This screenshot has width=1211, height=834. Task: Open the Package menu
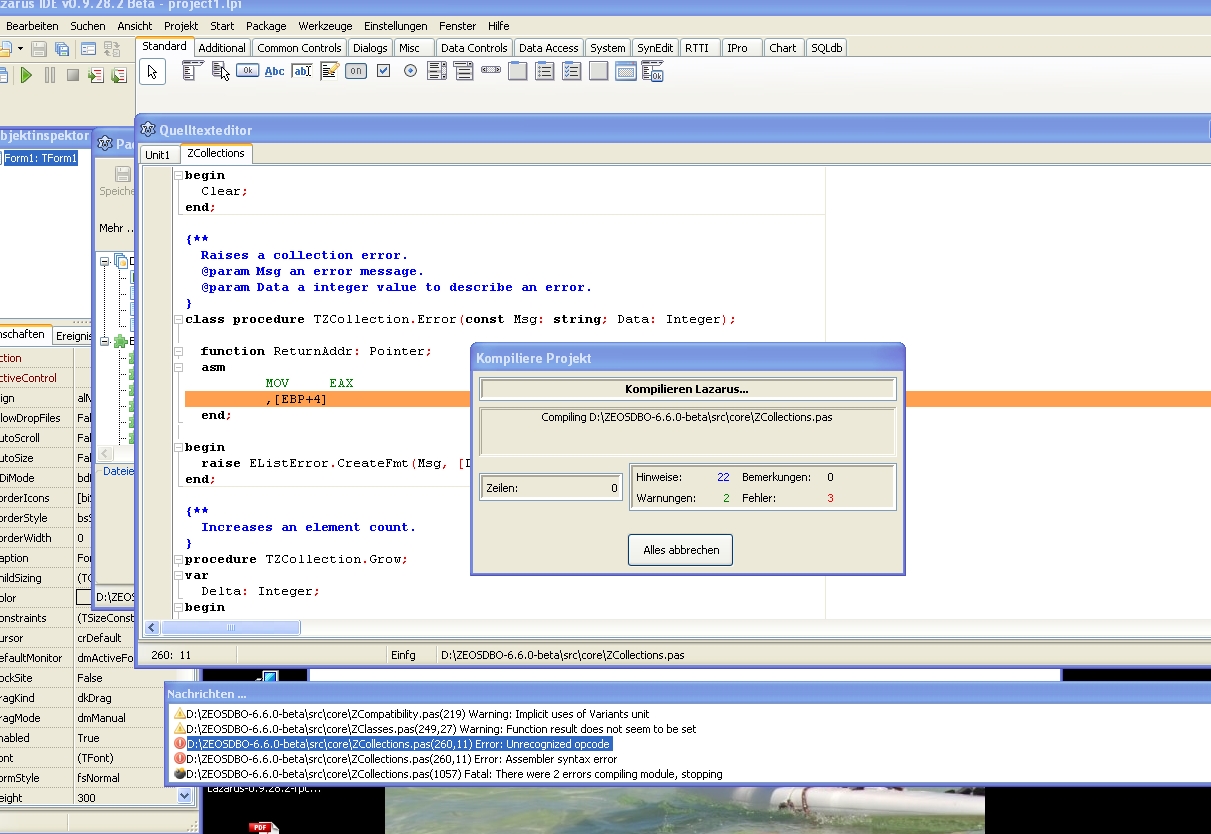(265, 26)
